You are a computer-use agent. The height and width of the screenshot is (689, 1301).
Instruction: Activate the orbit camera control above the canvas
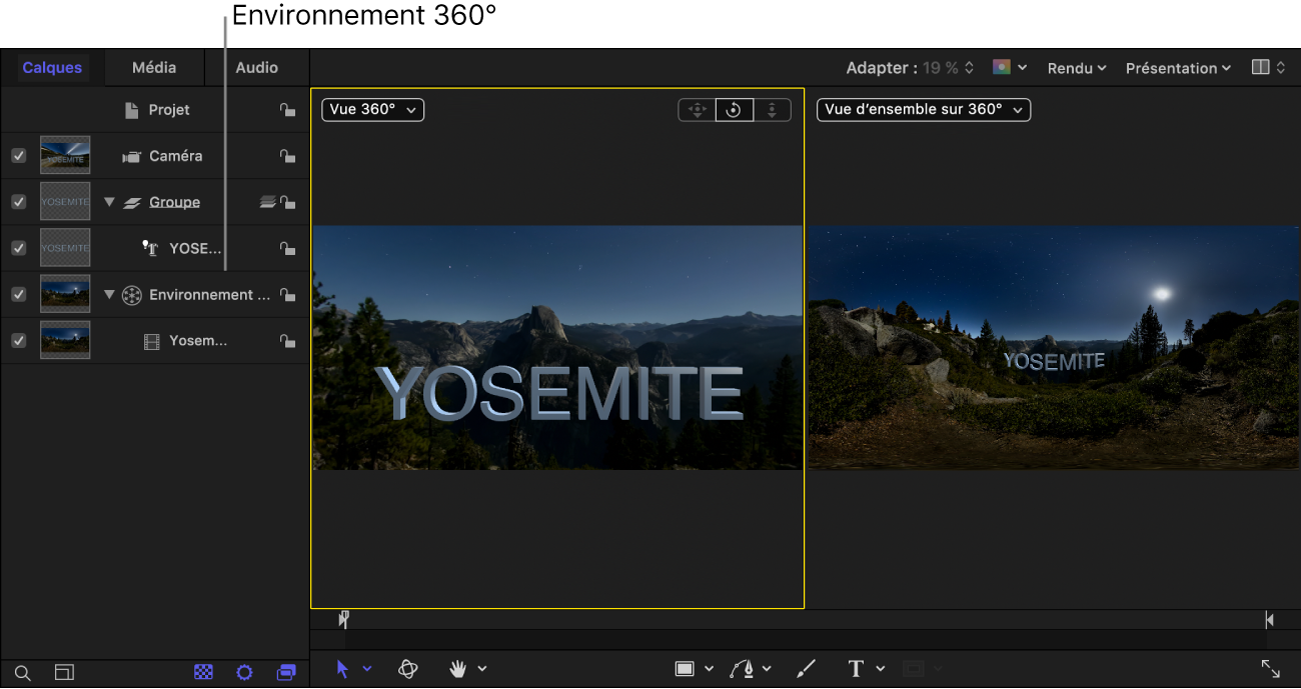(733, 109)
